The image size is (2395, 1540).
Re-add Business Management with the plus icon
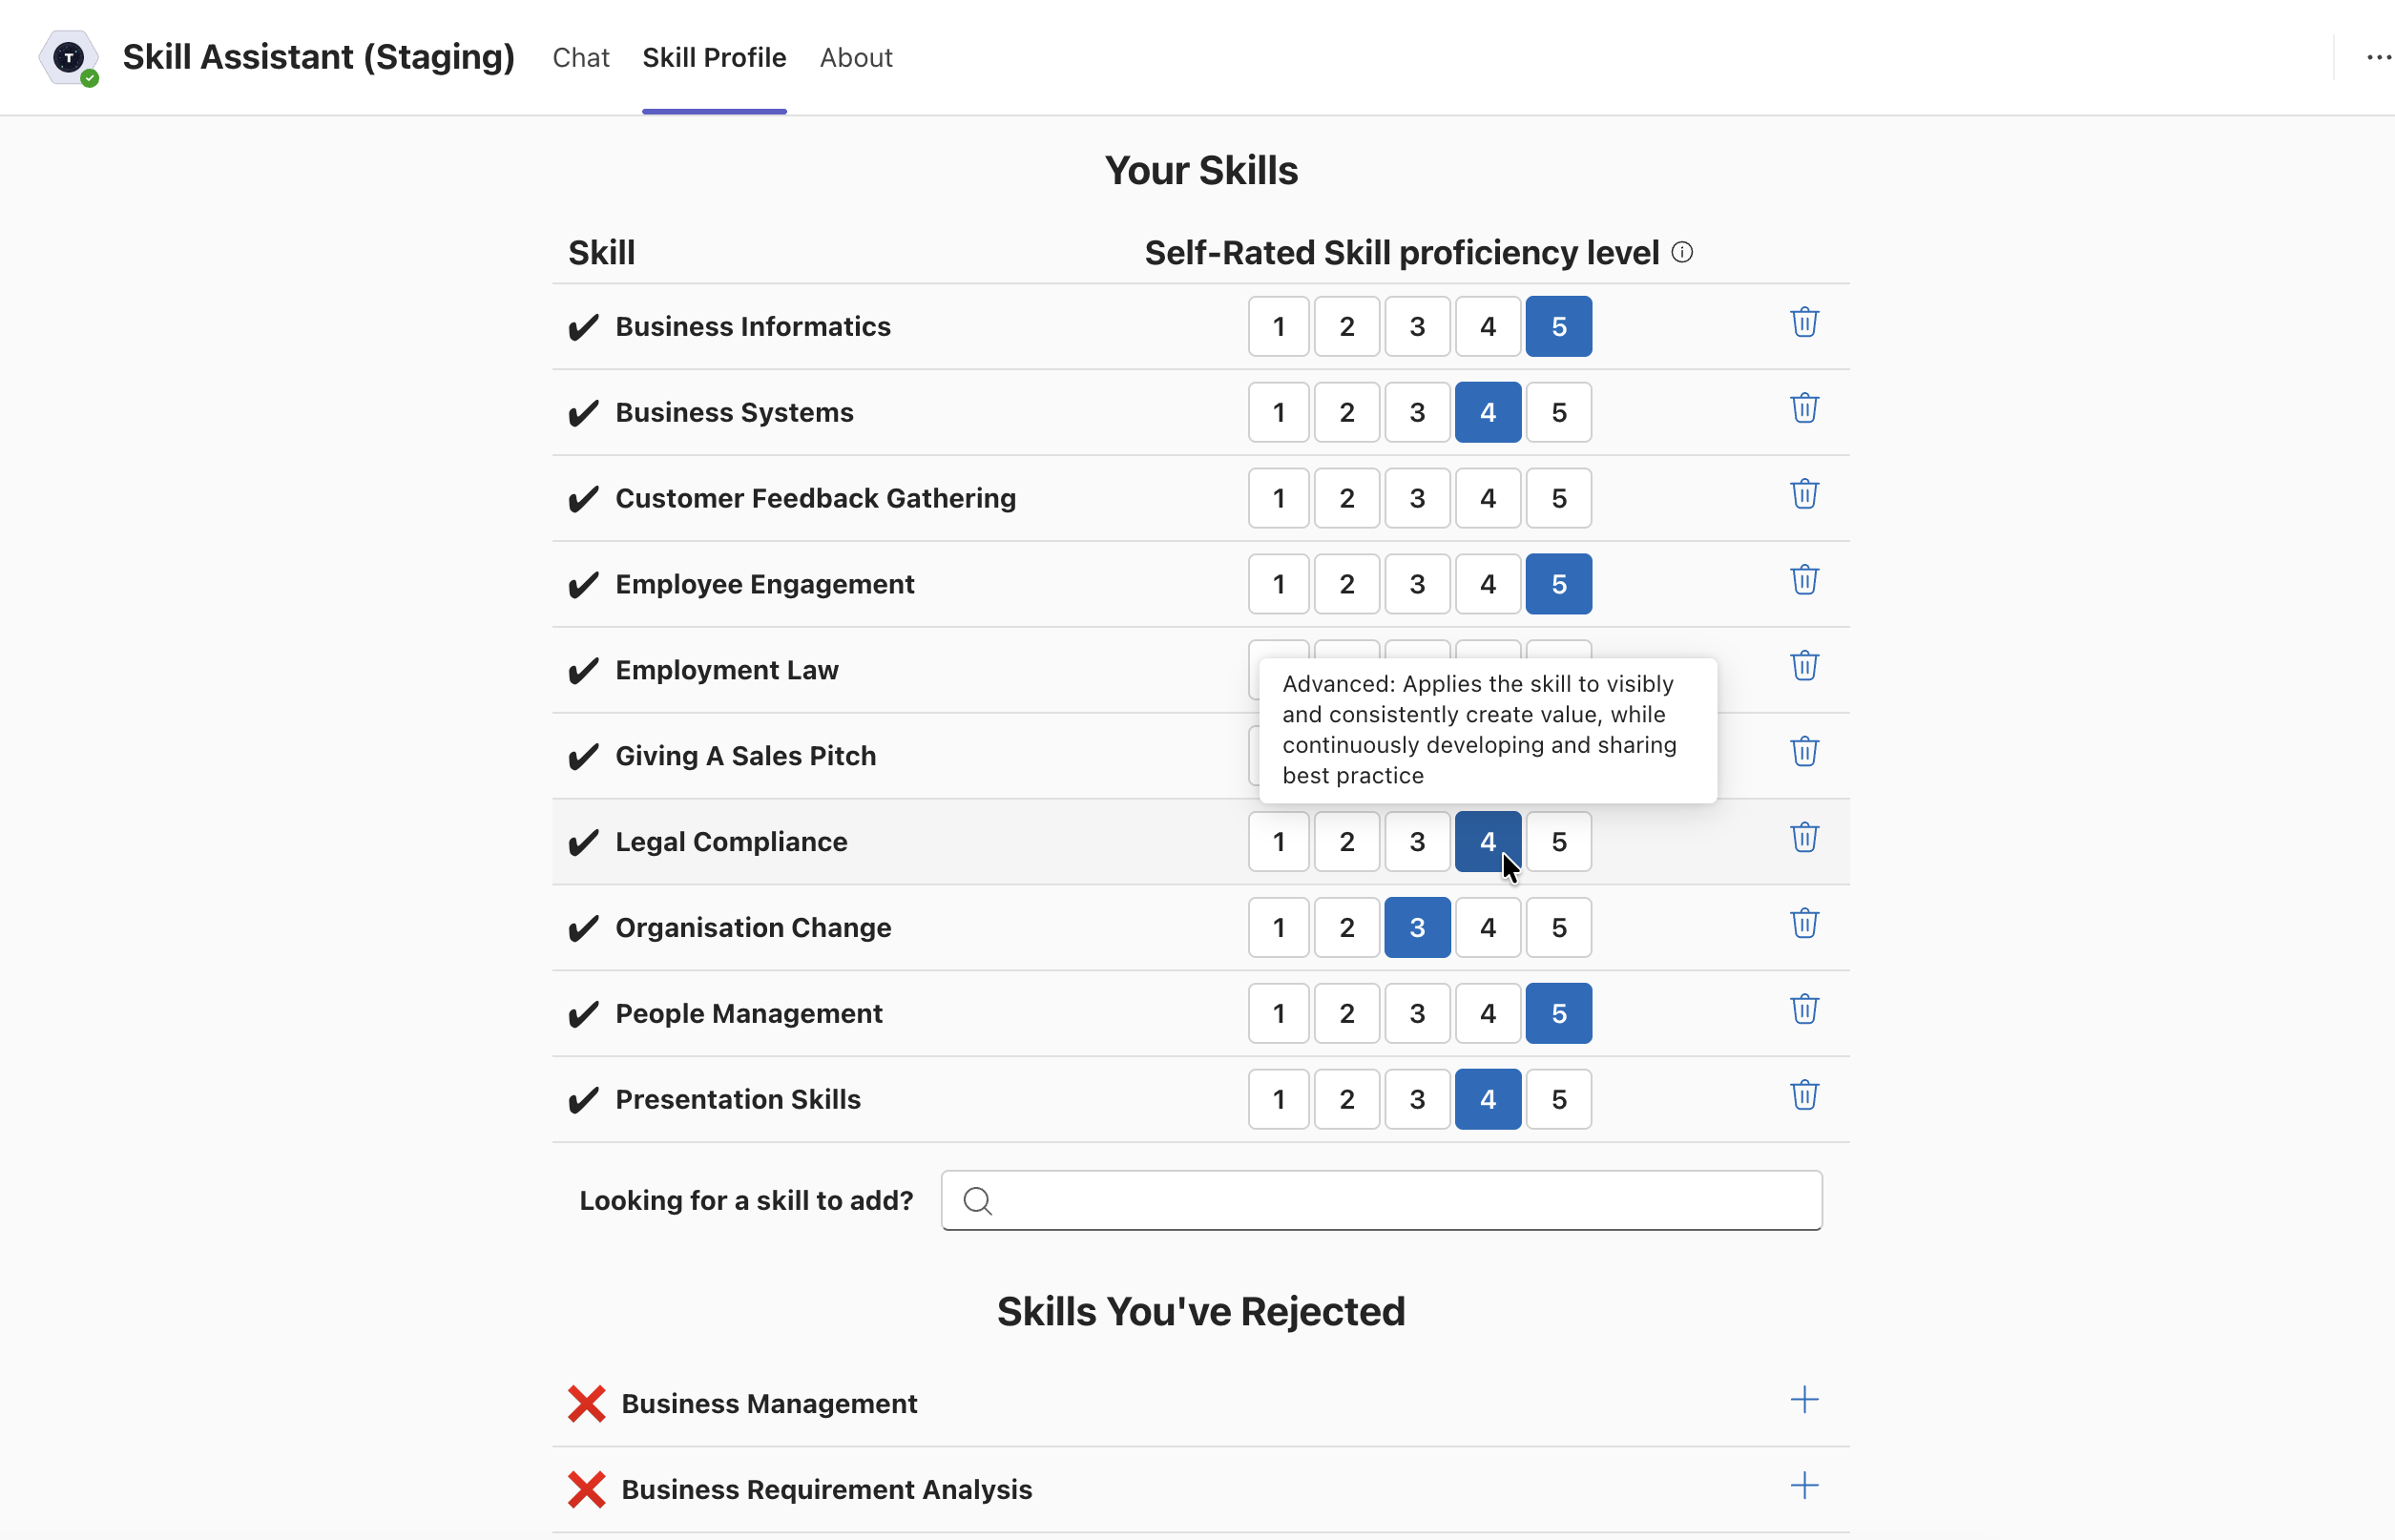(x=1803, y=1401)
